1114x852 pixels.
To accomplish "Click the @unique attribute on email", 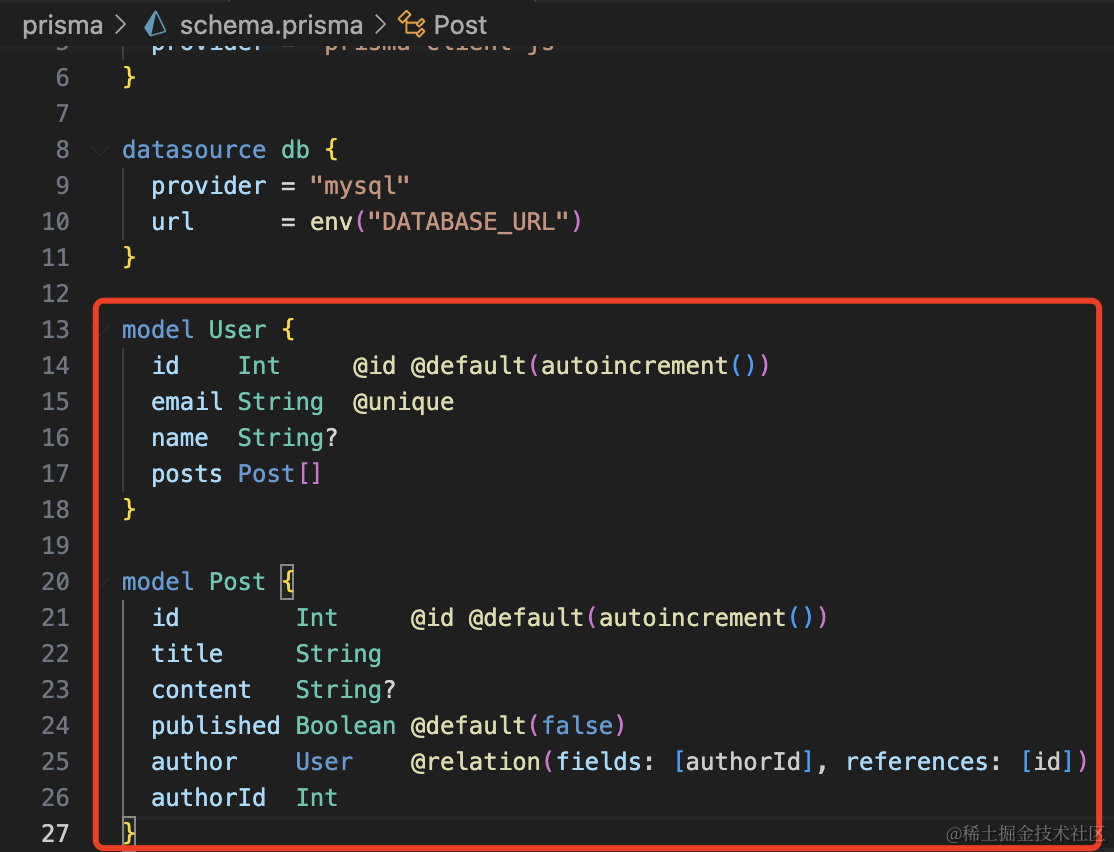I will tap(403, 402).
